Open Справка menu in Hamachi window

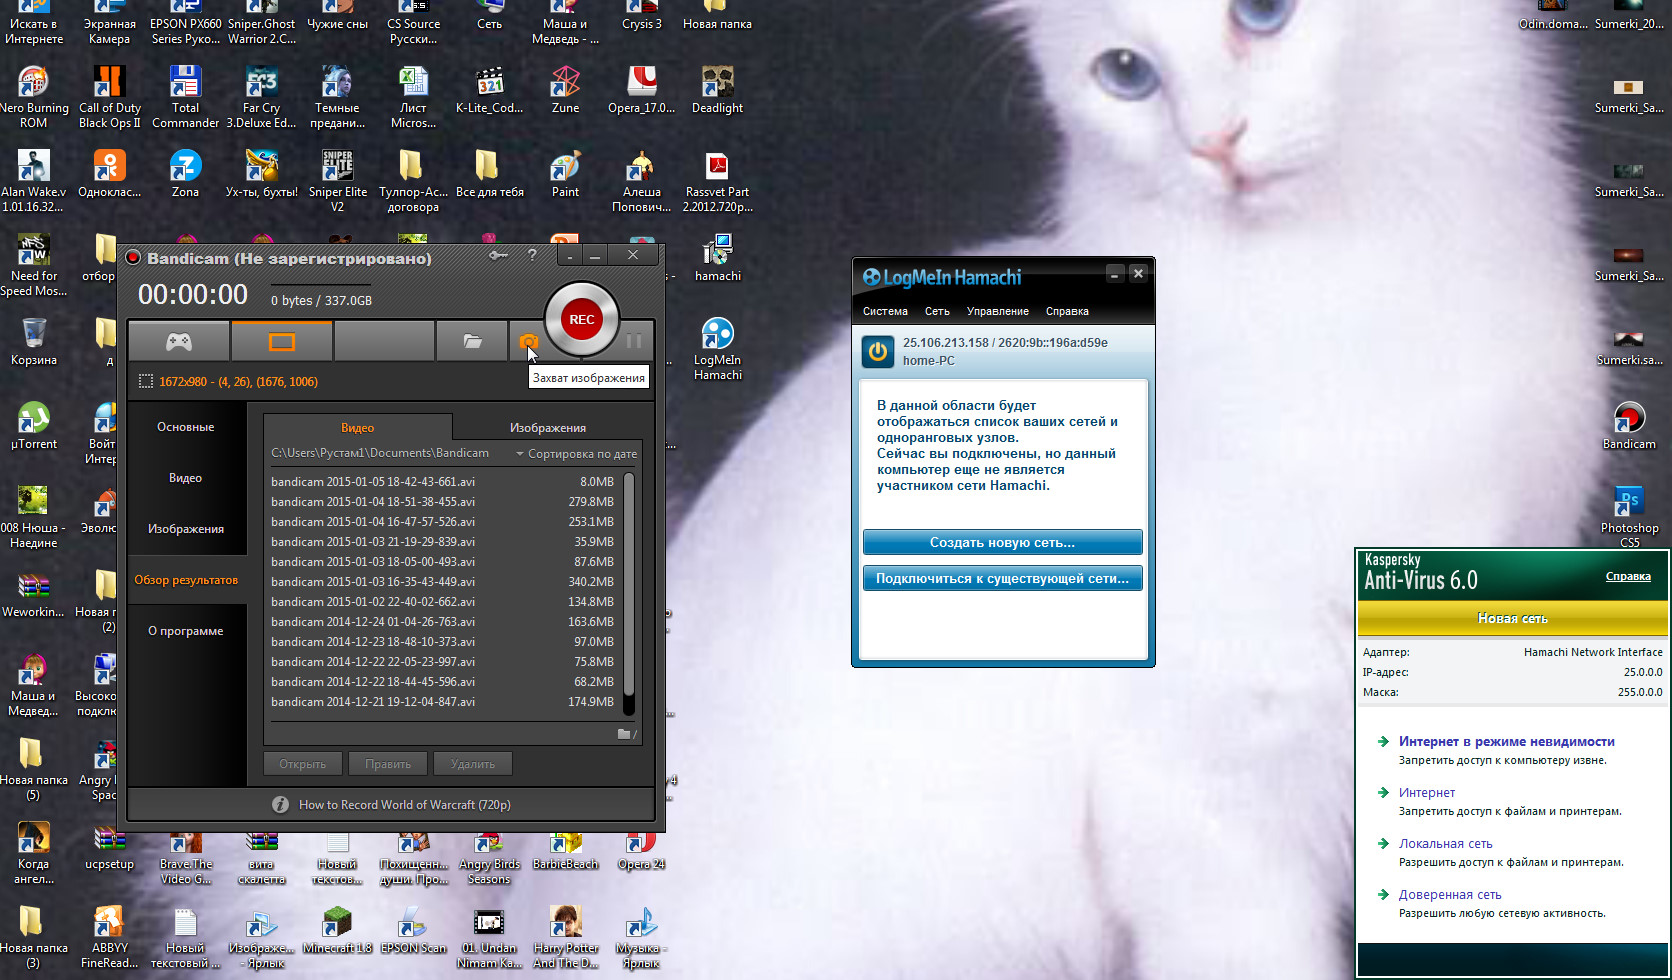point(1067,311)
